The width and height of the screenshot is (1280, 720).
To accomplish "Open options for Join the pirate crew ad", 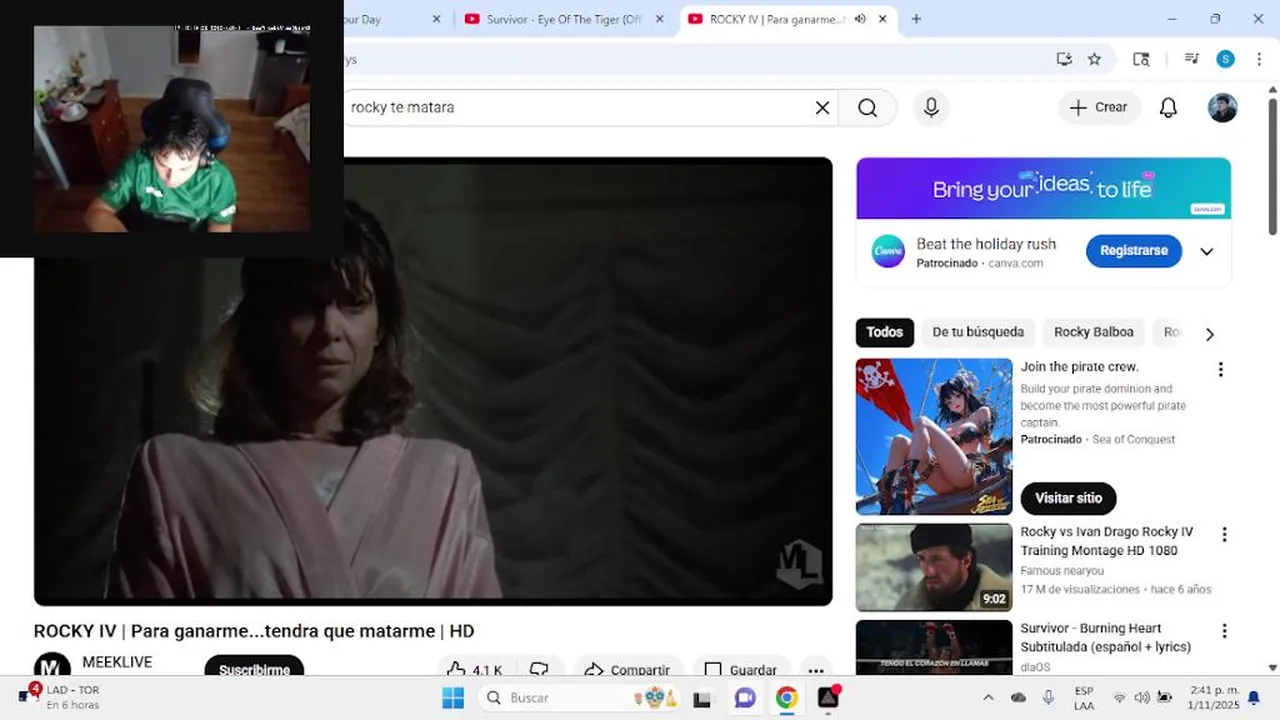I will pyautogui.click(x=1220, y=370).
